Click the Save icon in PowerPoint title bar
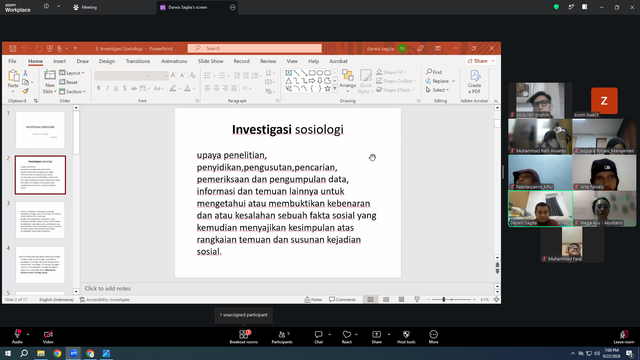Viewport: 640px width, 360px height. tap(13, 49)
